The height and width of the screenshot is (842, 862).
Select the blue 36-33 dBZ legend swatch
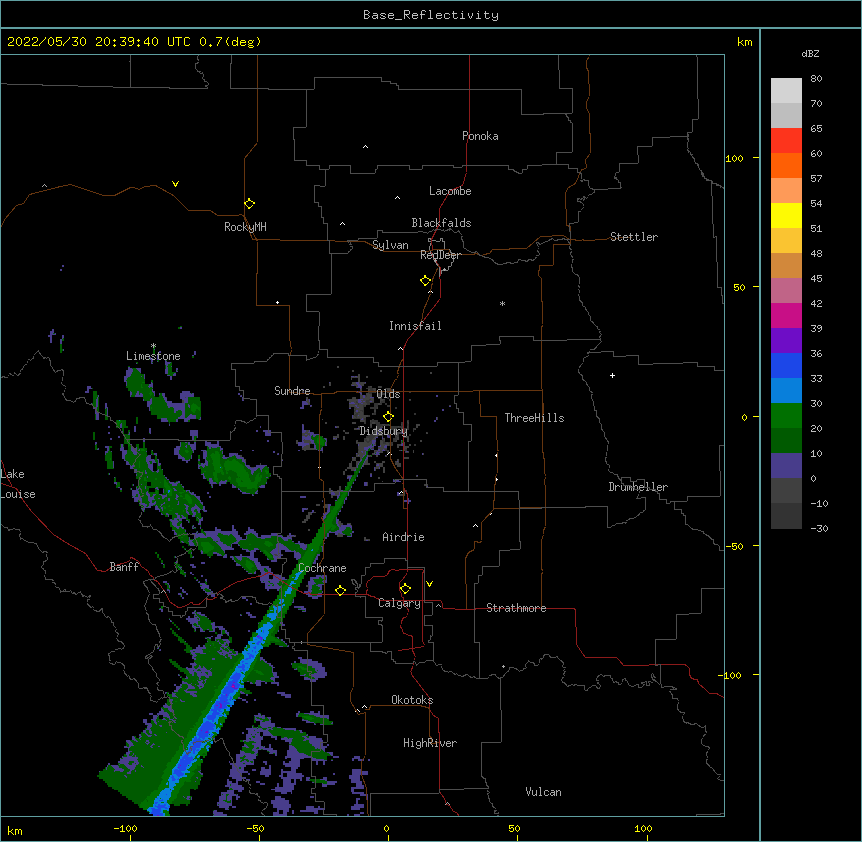click(x=786, y=365)
